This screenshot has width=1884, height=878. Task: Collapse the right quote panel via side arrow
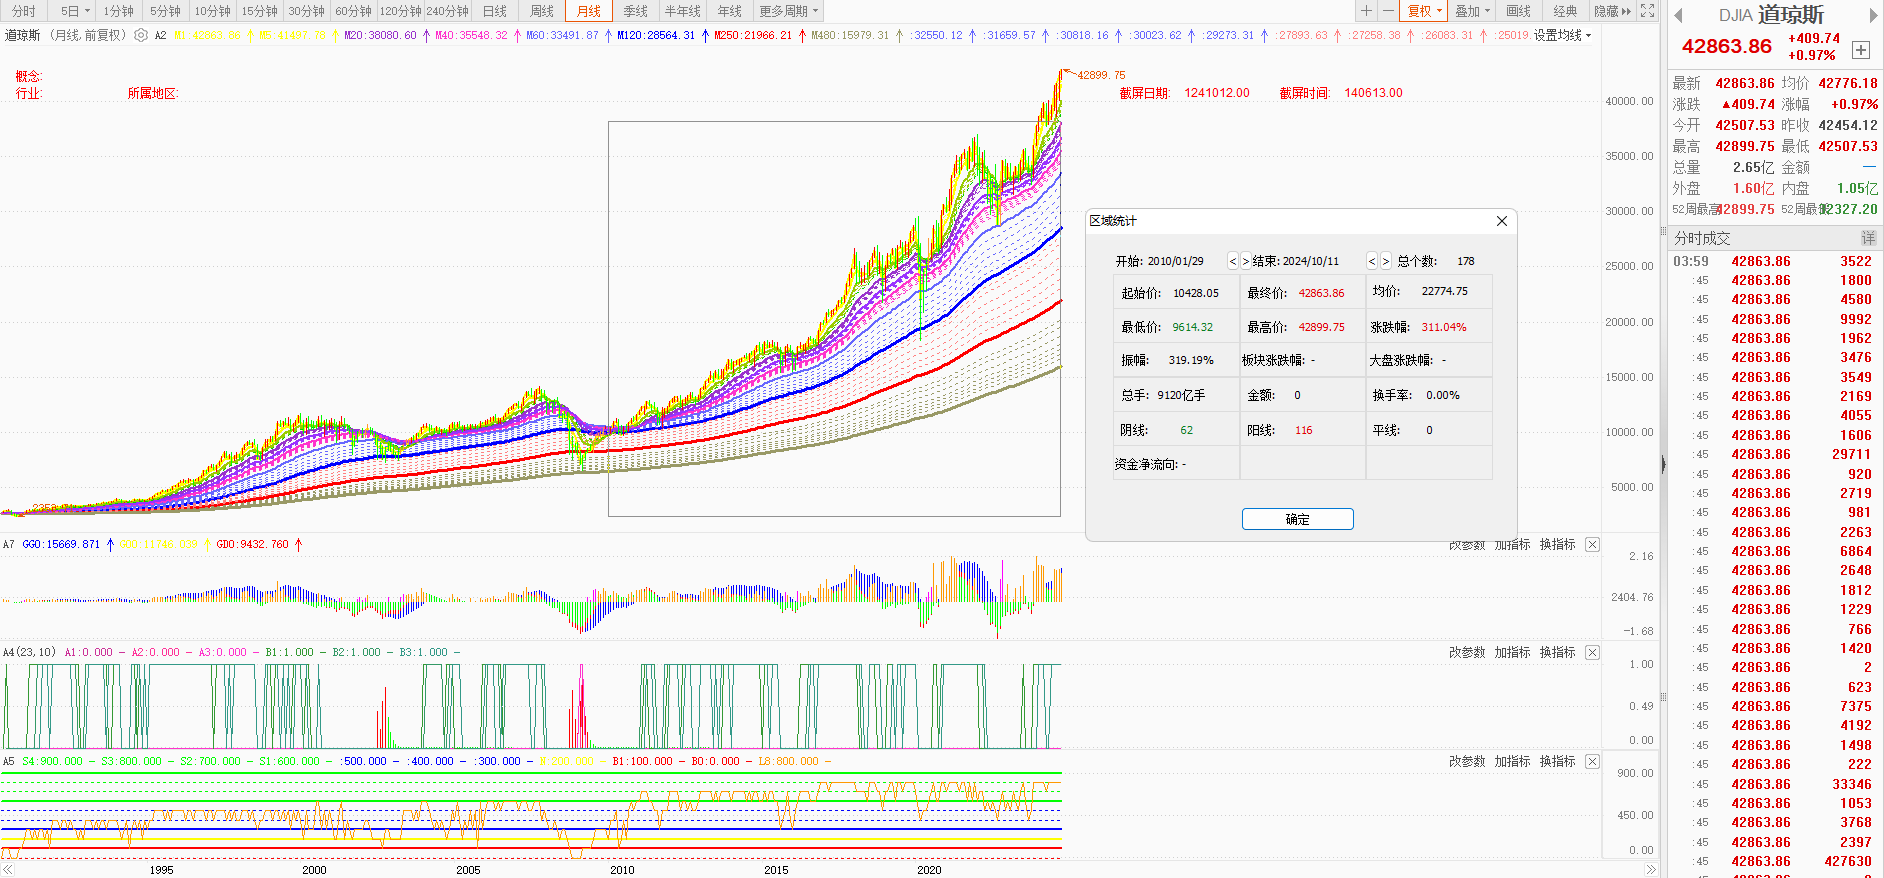click(x=1663, y=464)
